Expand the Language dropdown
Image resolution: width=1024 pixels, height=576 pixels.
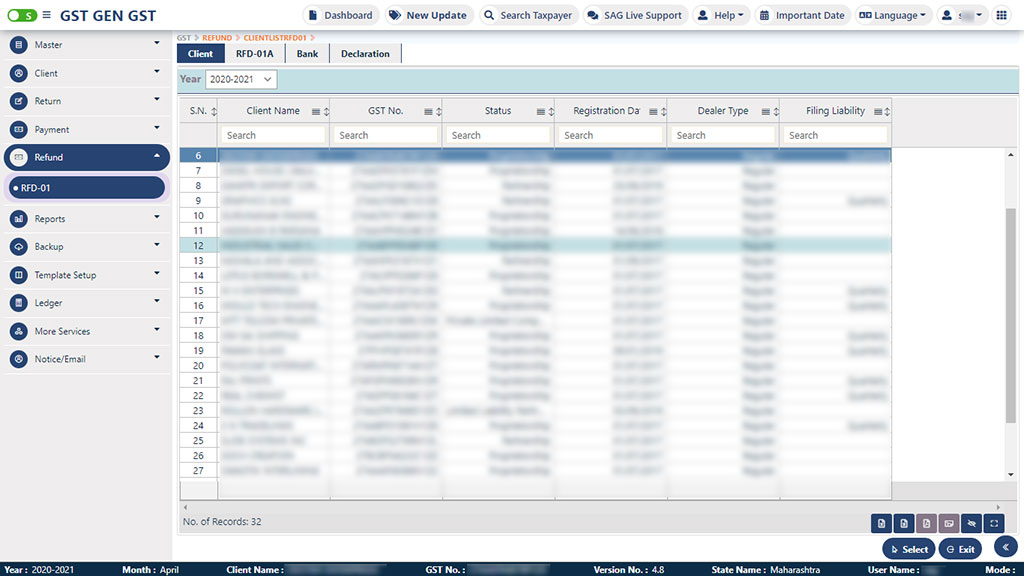(893, 16)
